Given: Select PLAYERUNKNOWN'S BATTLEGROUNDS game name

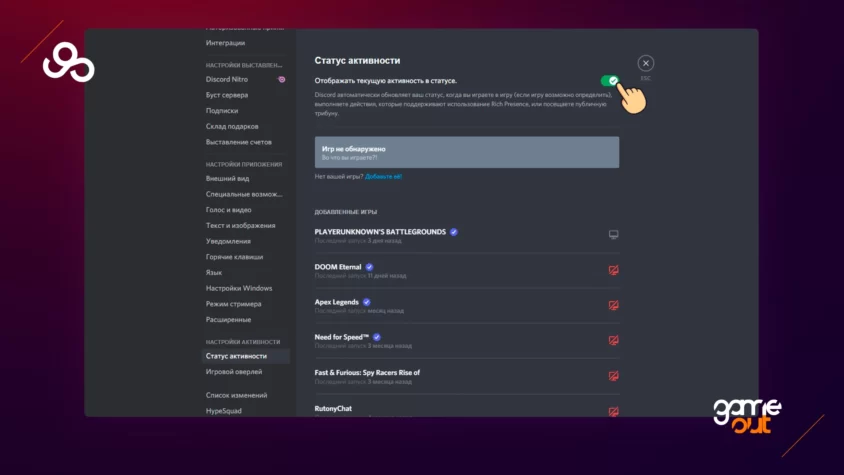Looking at the screenshot, I should point(380,232).
